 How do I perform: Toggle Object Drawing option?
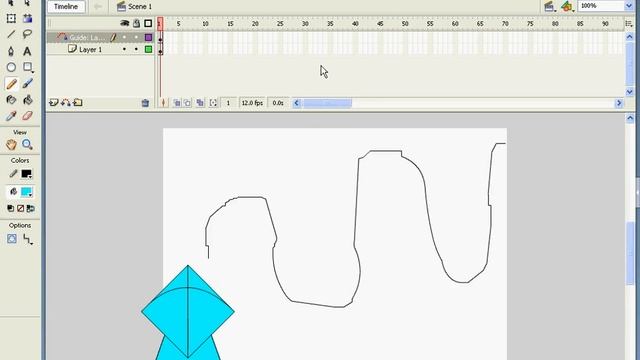coord(11,239)
